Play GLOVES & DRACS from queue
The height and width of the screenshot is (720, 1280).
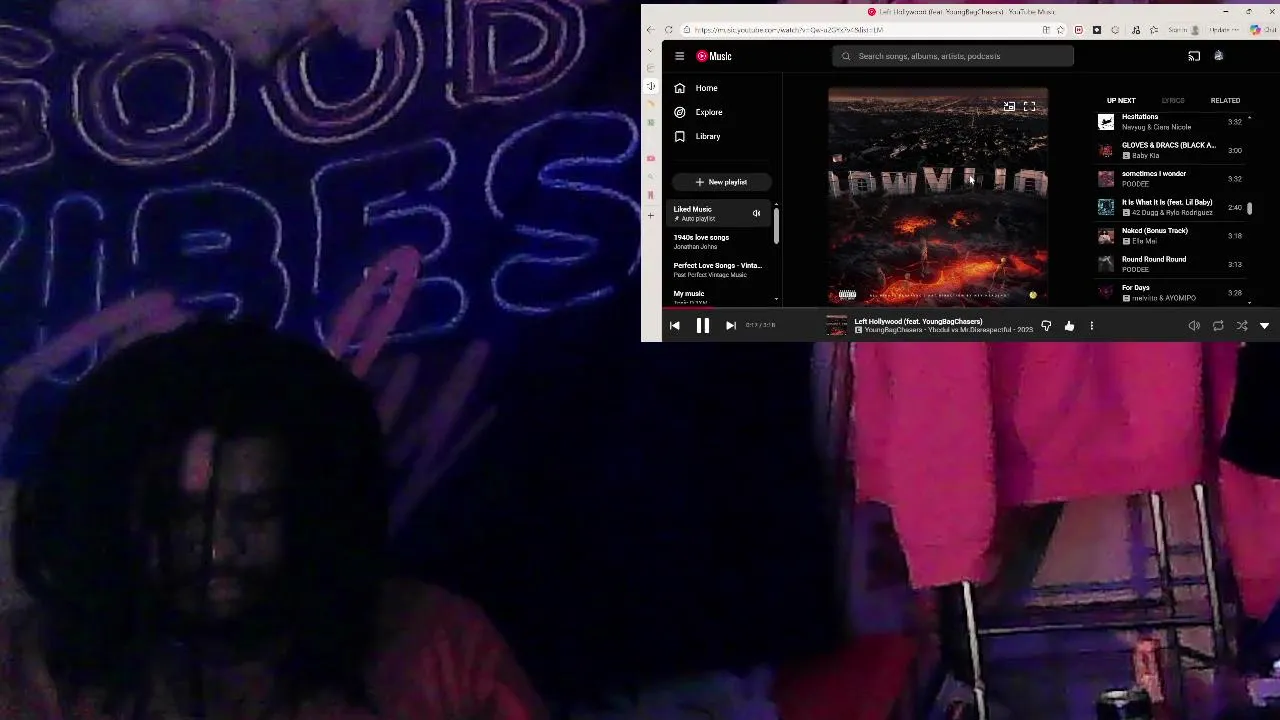[1169, 150]
